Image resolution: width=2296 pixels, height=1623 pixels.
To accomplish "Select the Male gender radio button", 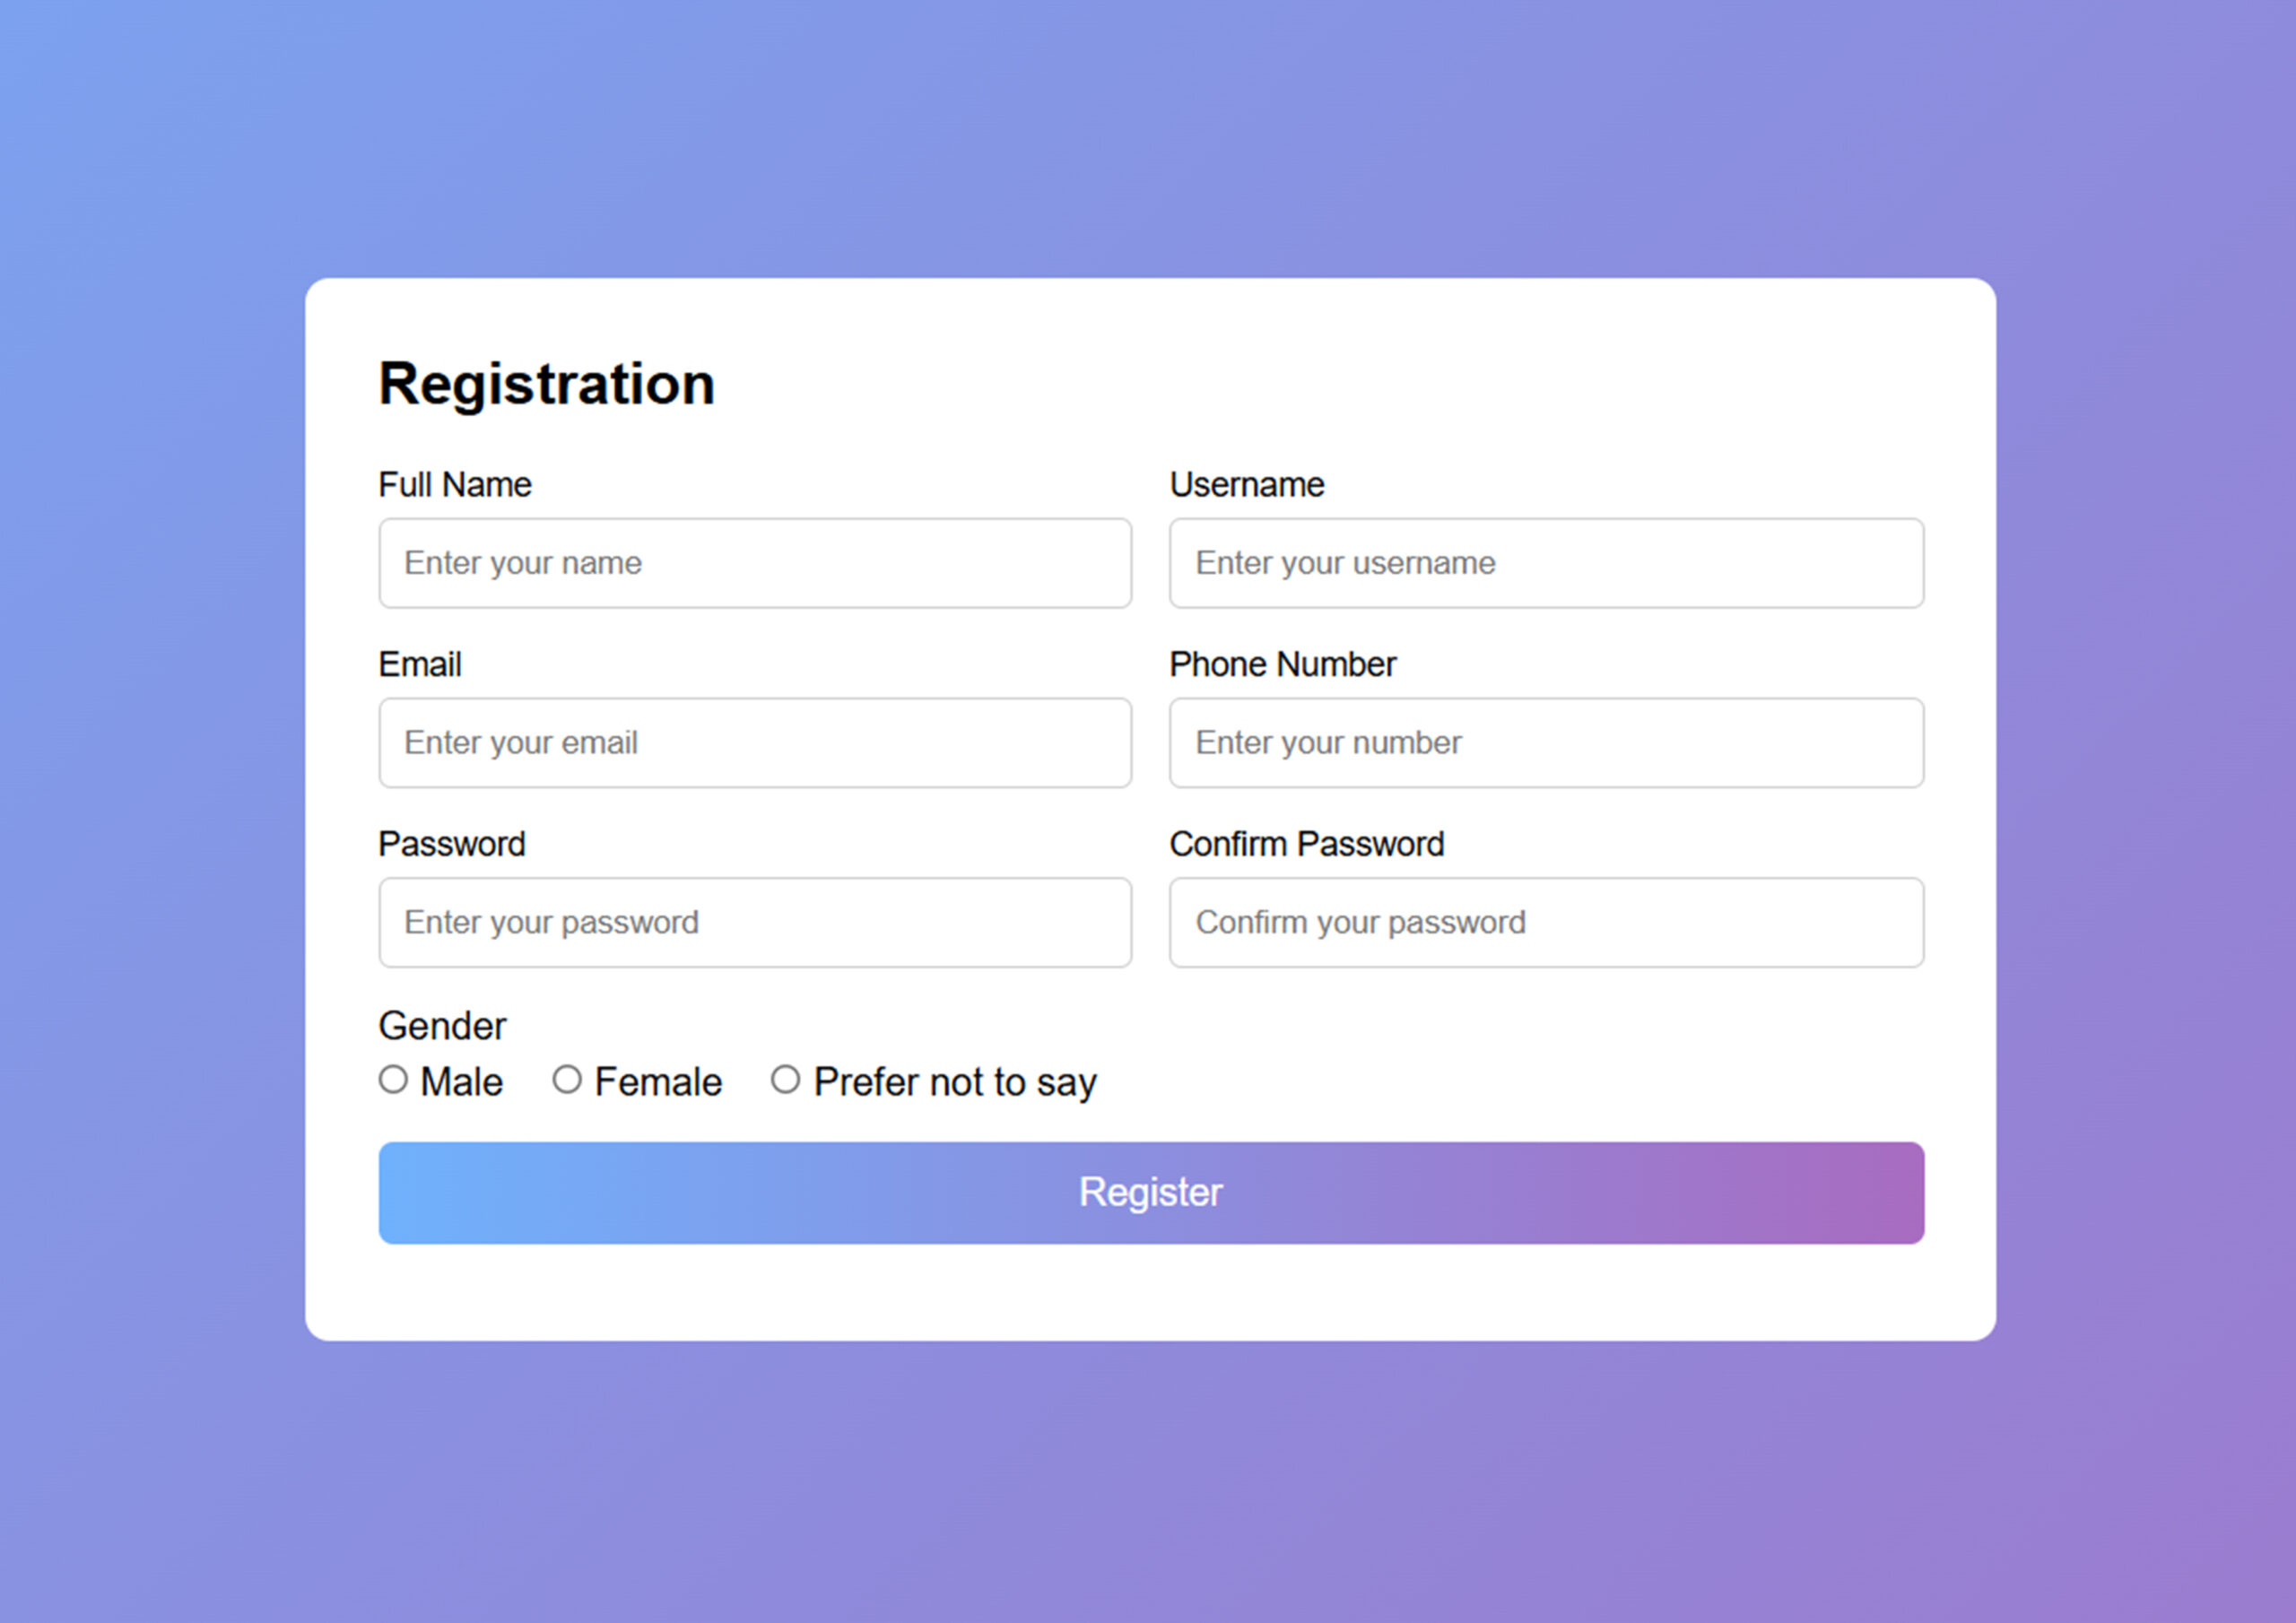I will [393, 1079].
